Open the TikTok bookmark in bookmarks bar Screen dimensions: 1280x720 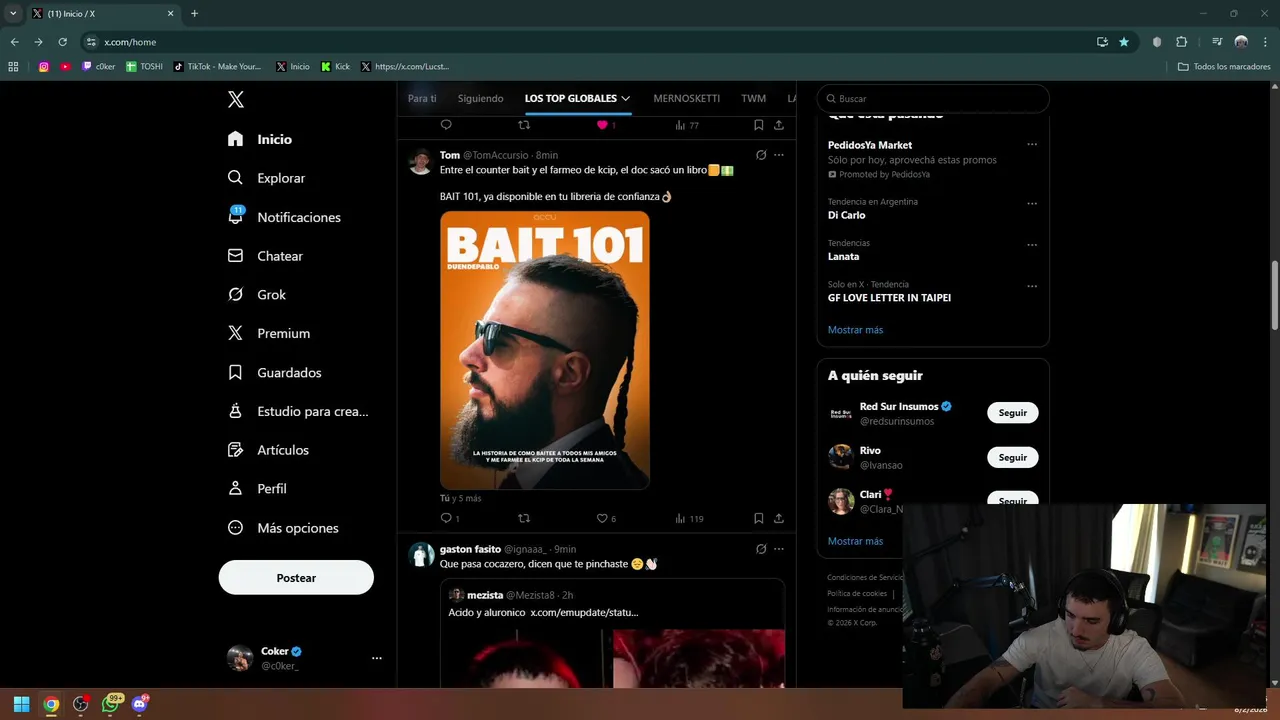[x=217, y=67]
